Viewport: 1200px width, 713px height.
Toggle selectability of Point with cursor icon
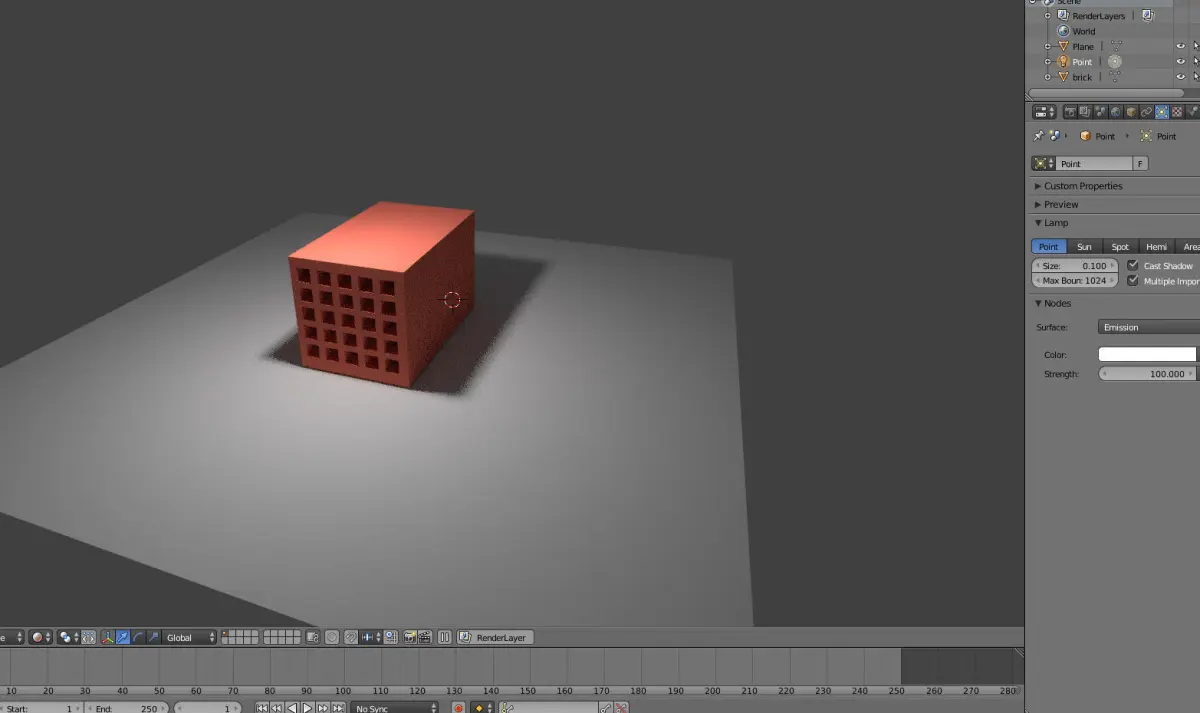[1196, 61]
